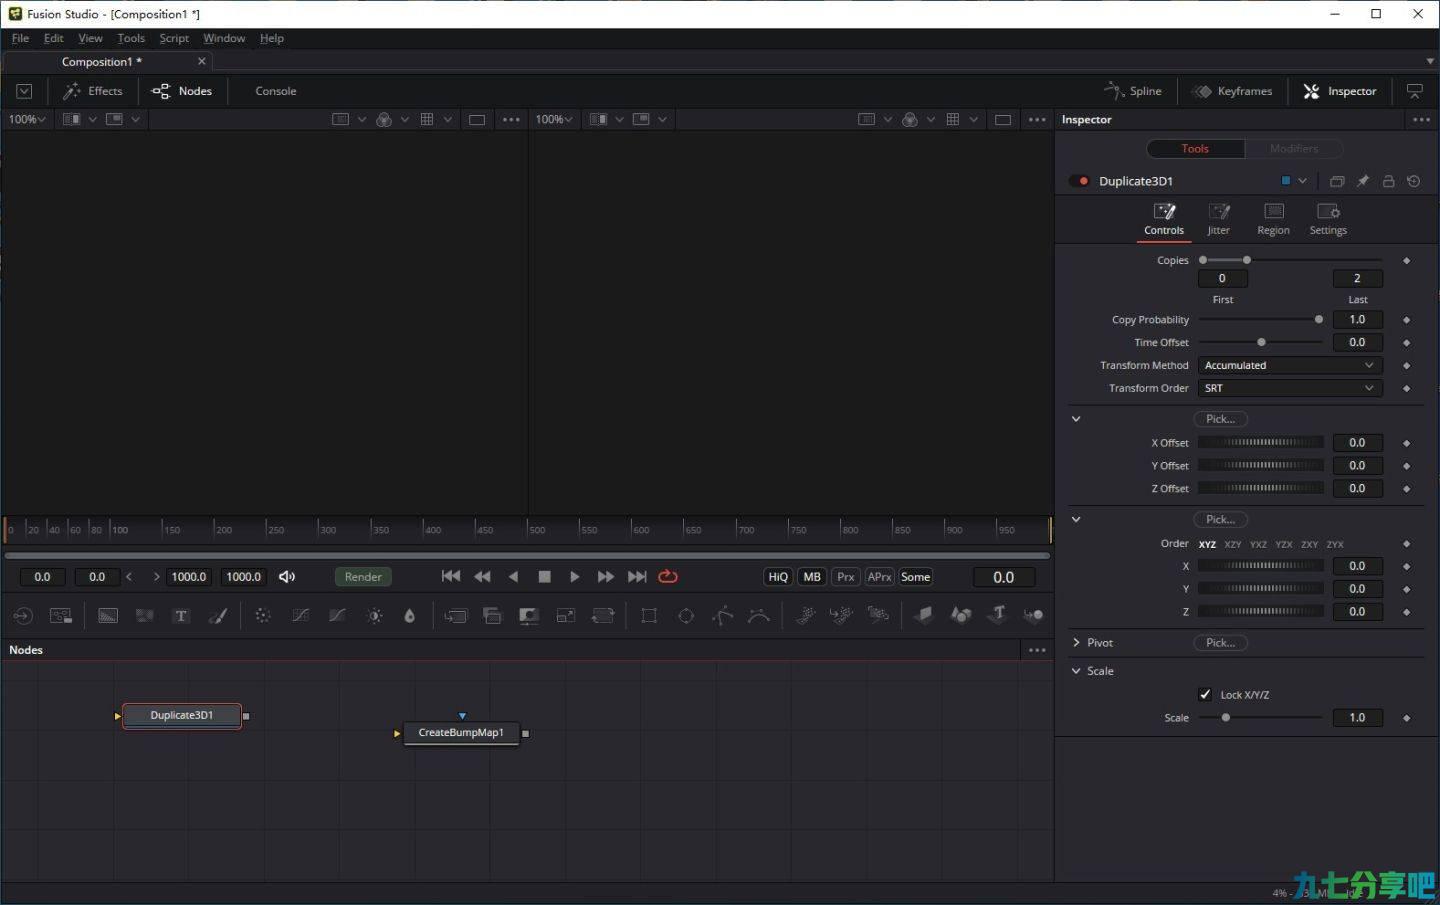This screenshot has height=905, width=1440.
Task: Keyframe the Copies parameter diamond
Action: (1406, 260)
